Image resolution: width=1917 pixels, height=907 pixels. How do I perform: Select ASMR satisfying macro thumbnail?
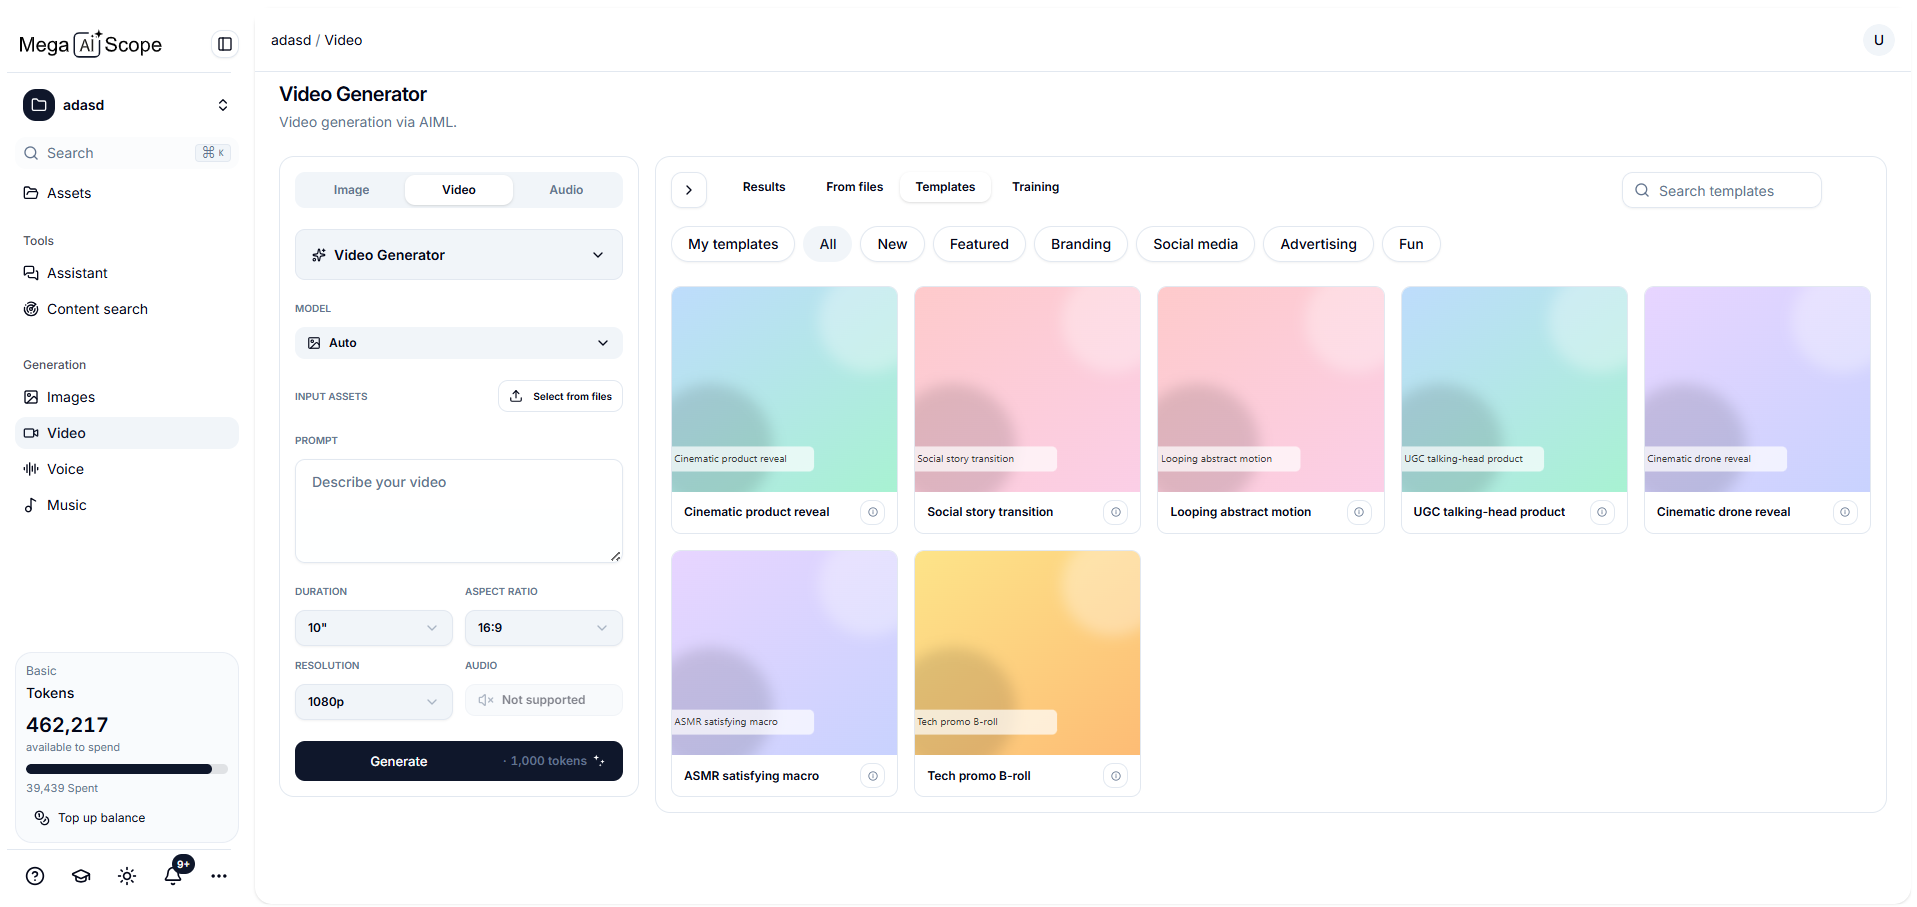tap(785, 653)
